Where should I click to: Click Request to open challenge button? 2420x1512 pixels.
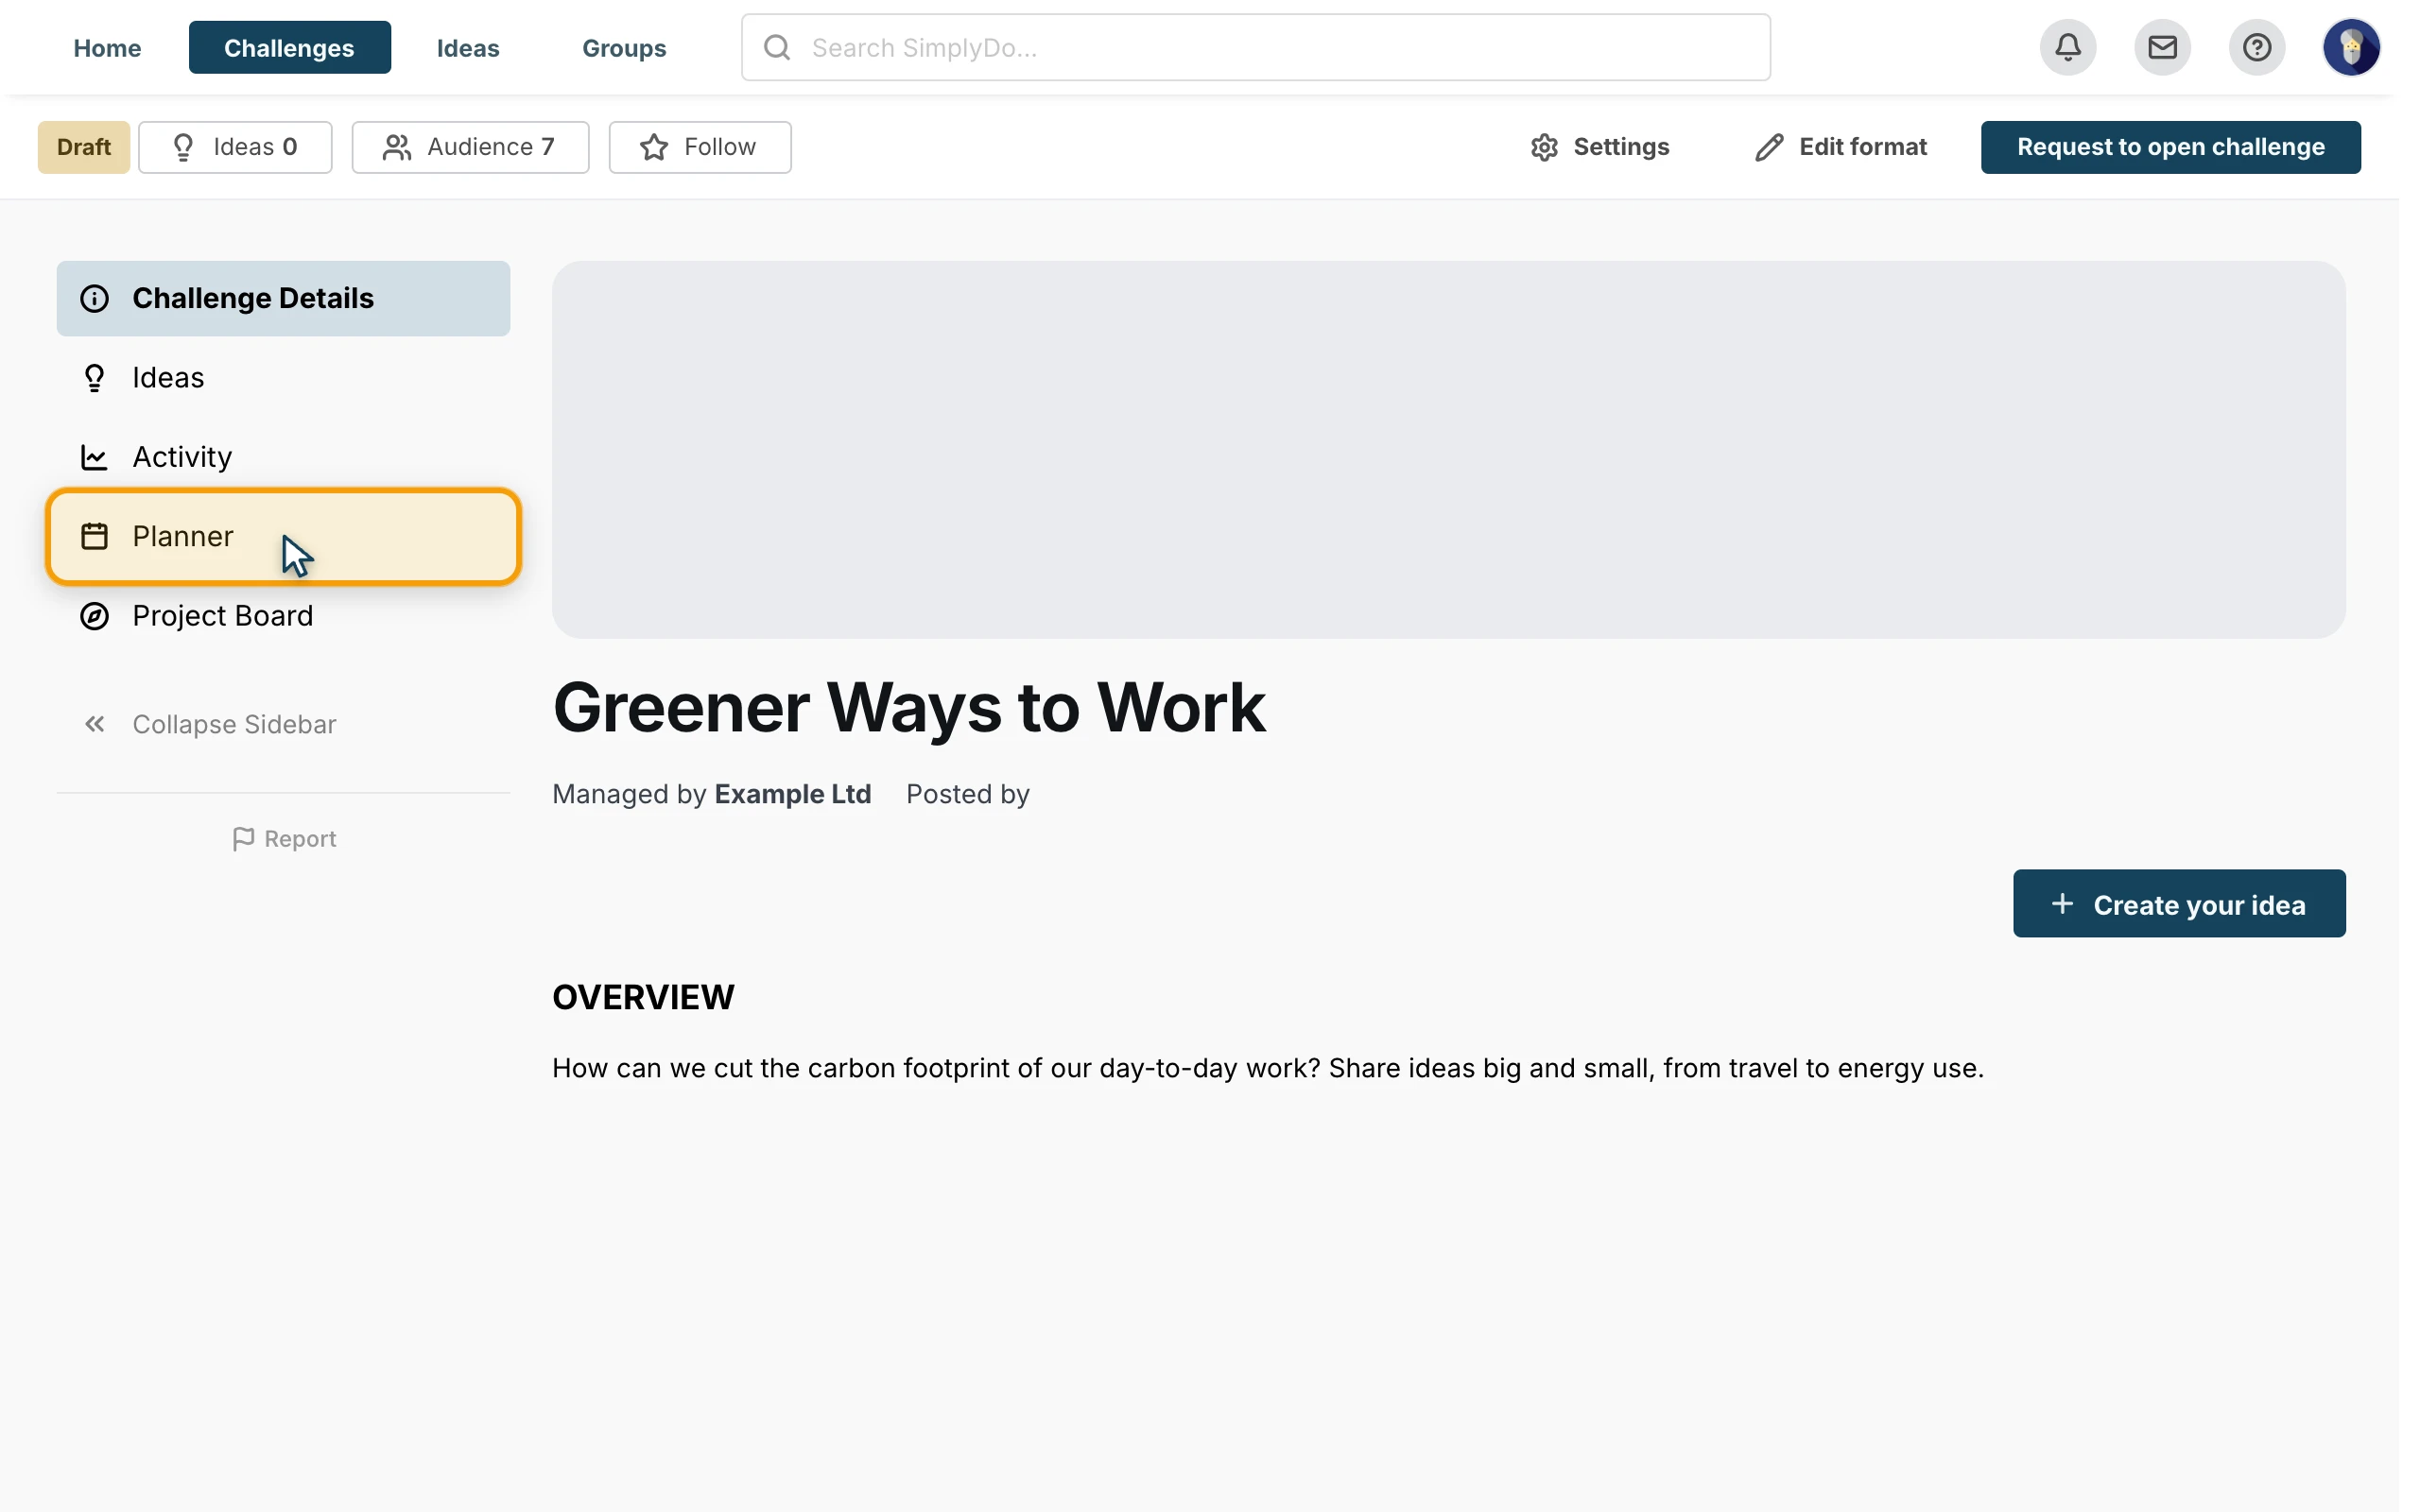pos(2170,147)
